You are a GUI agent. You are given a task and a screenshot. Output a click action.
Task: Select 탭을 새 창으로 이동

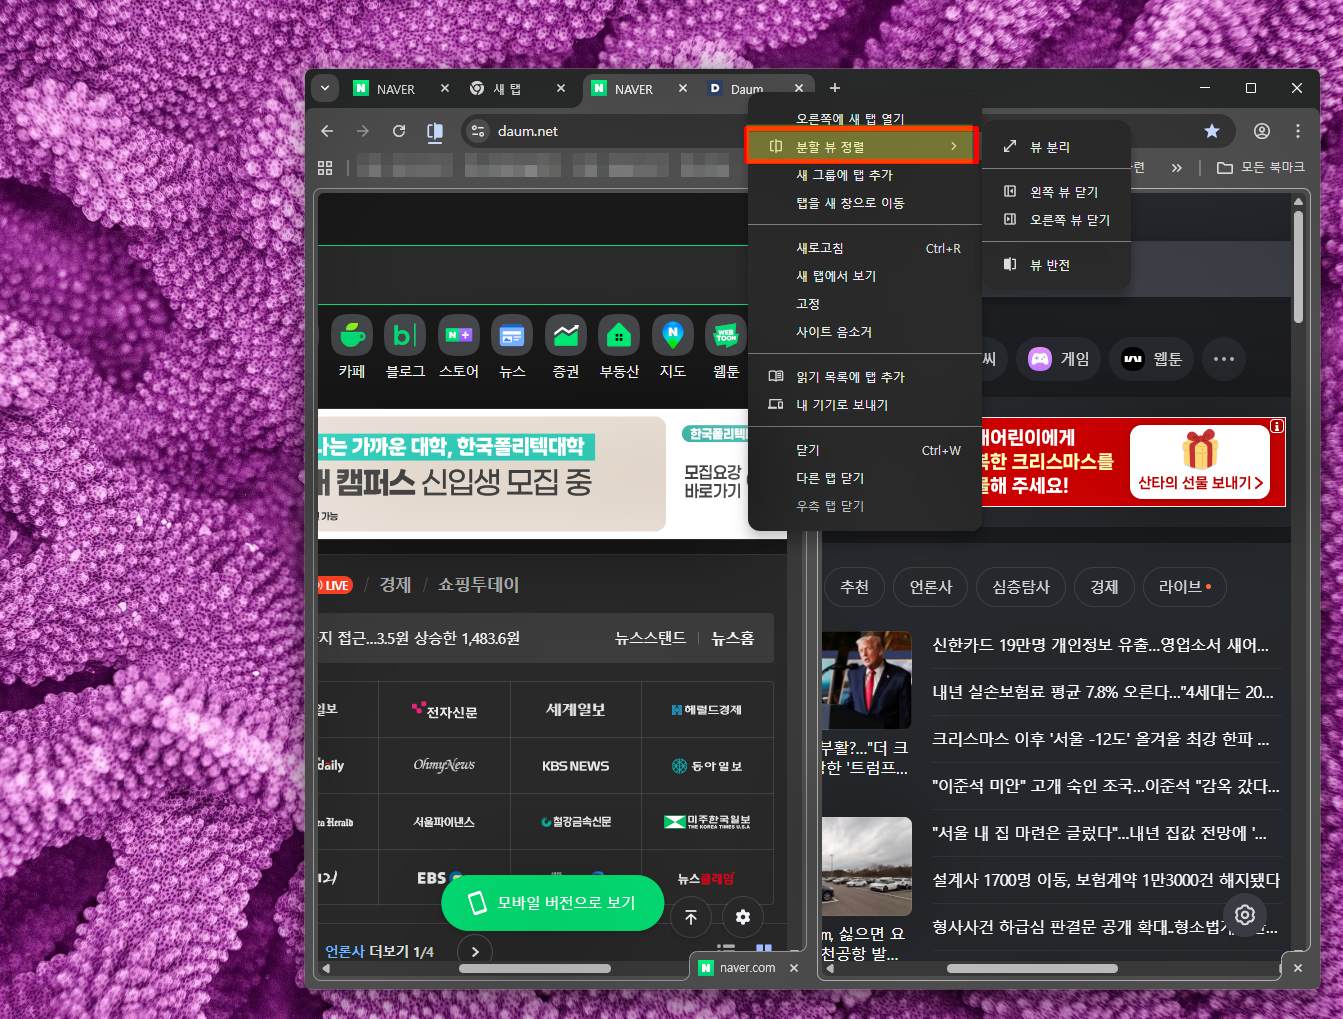coord(864,203)
